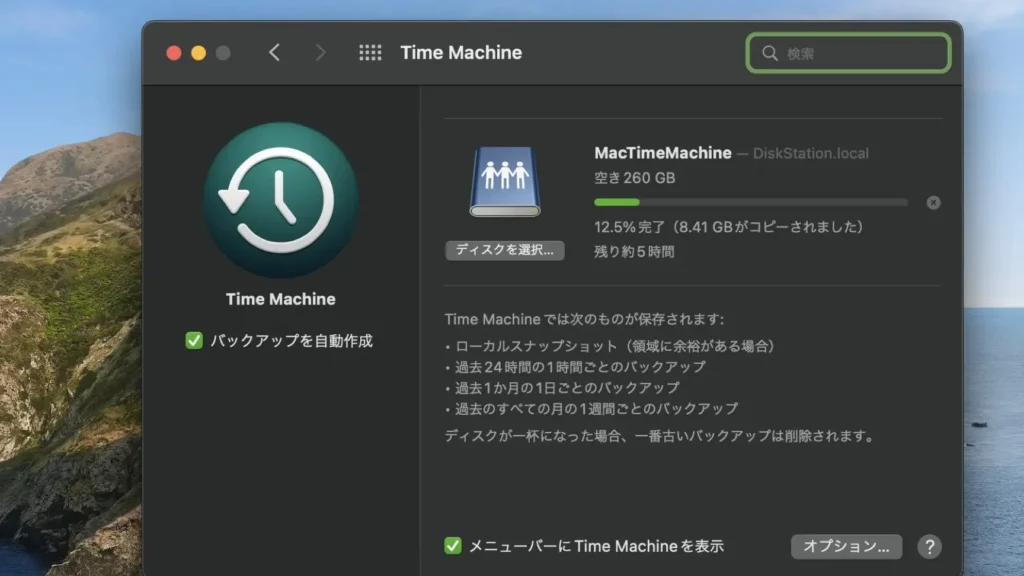The image size is (1024, 576).
Task: Toggle メニューバーに Time Machine を表示 checkbox
Action: pyautogui.click(x=453, y=545)
